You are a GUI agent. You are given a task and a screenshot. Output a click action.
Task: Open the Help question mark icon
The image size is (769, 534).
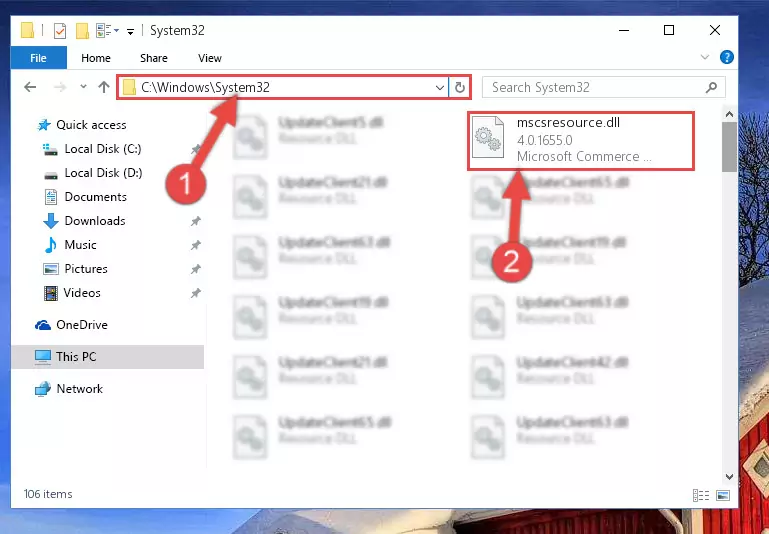(726, 57)
